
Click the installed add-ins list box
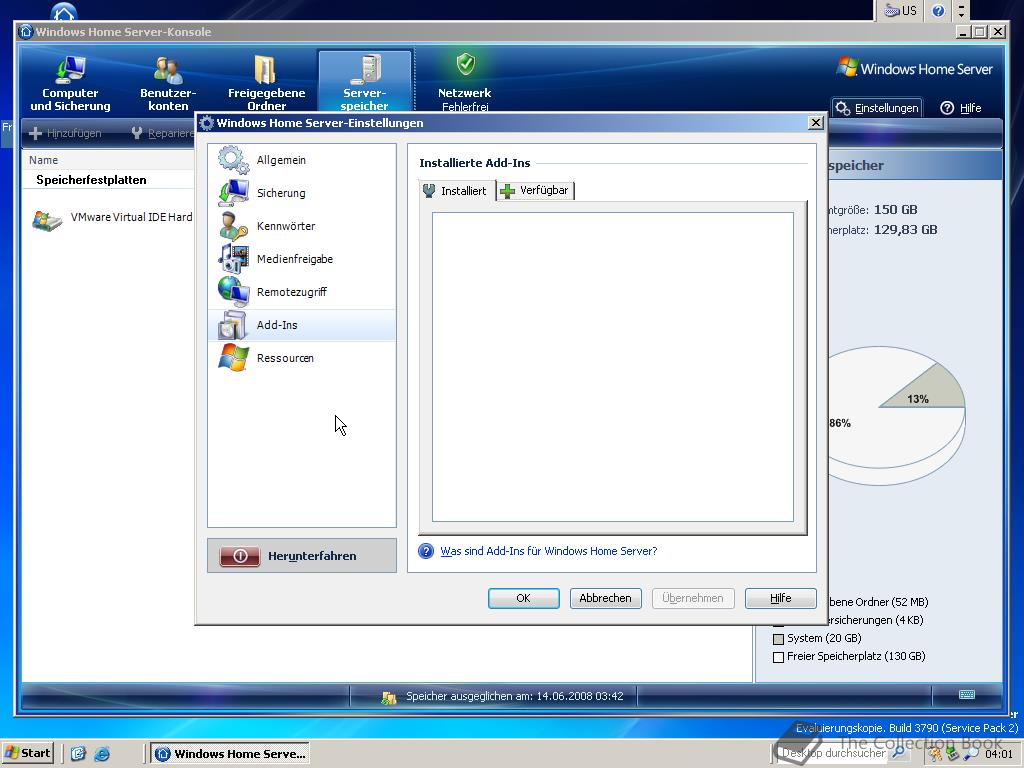pos(613,367)
